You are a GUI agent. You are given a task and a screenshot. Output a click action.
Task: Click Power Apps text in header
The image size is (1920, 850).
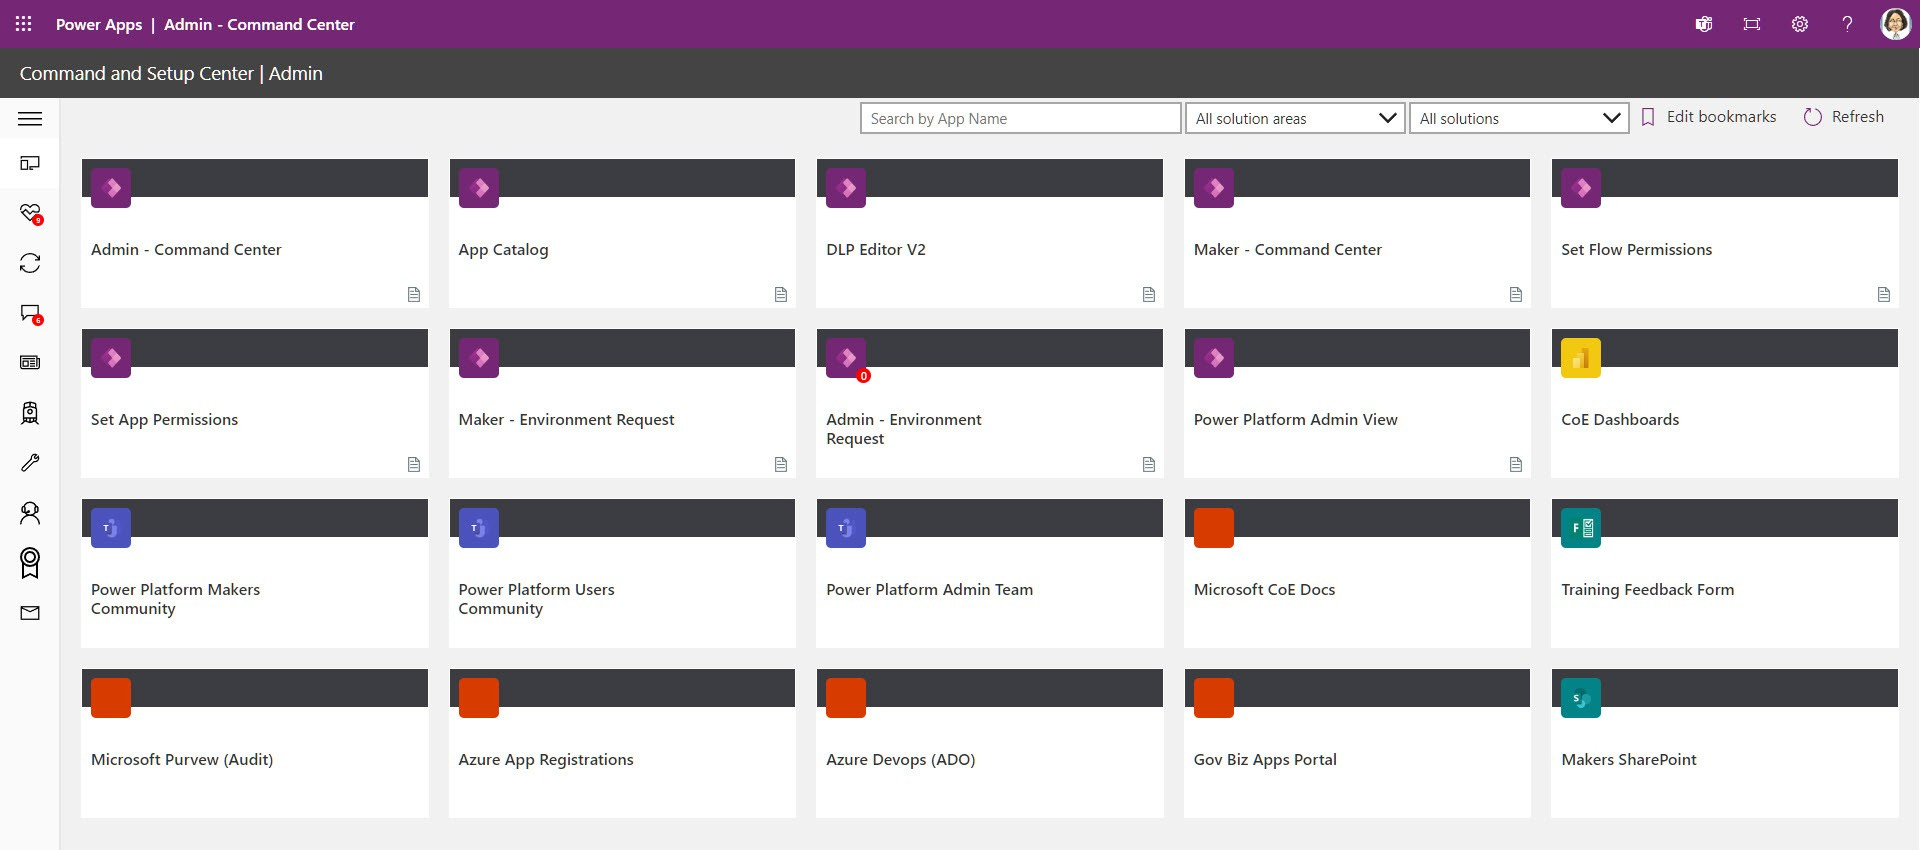(x=99, y=24)
